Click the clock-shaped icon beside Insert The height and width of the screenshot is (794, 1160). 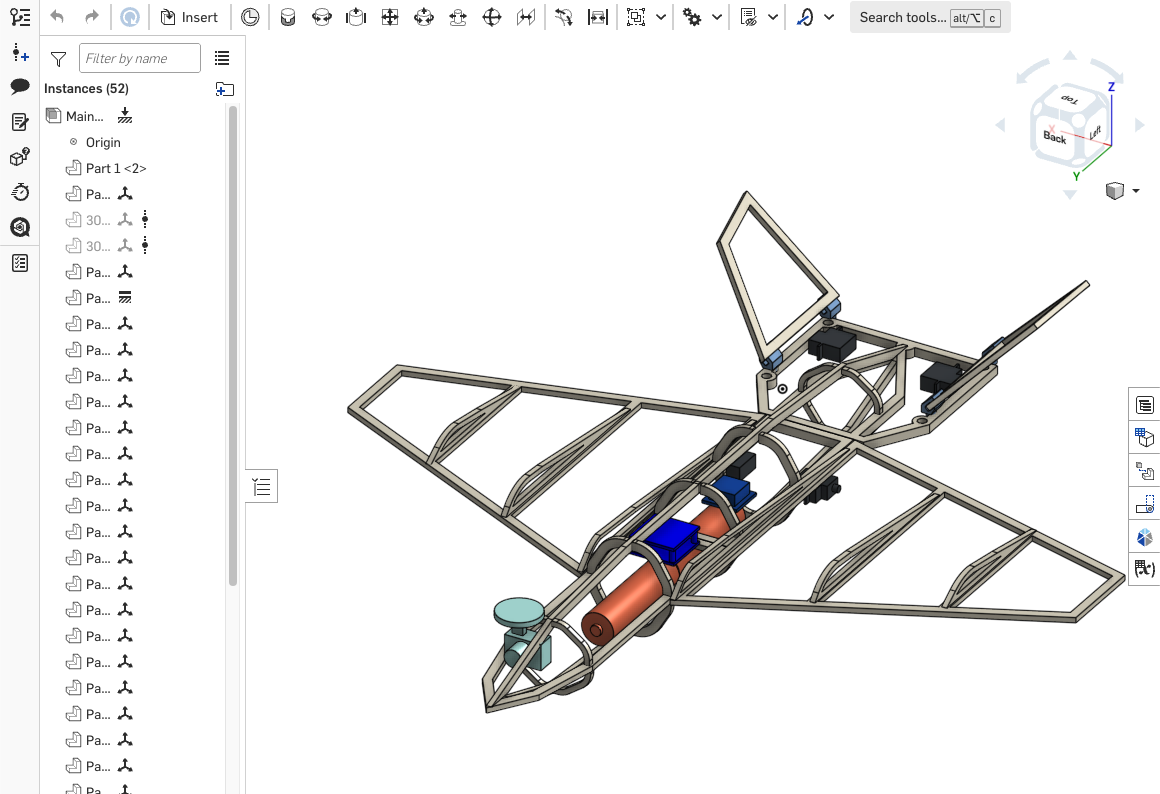click(x=250, y=17)
